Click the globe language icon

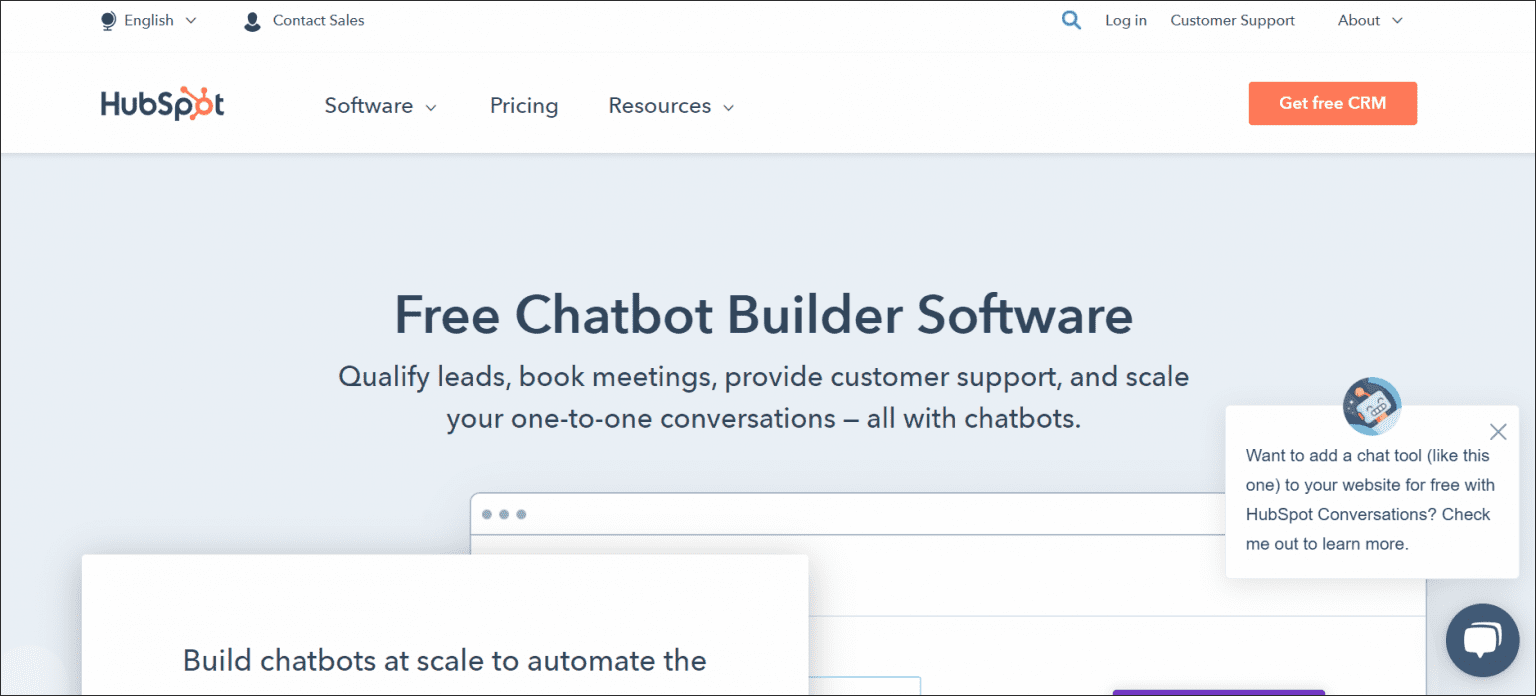108,21
